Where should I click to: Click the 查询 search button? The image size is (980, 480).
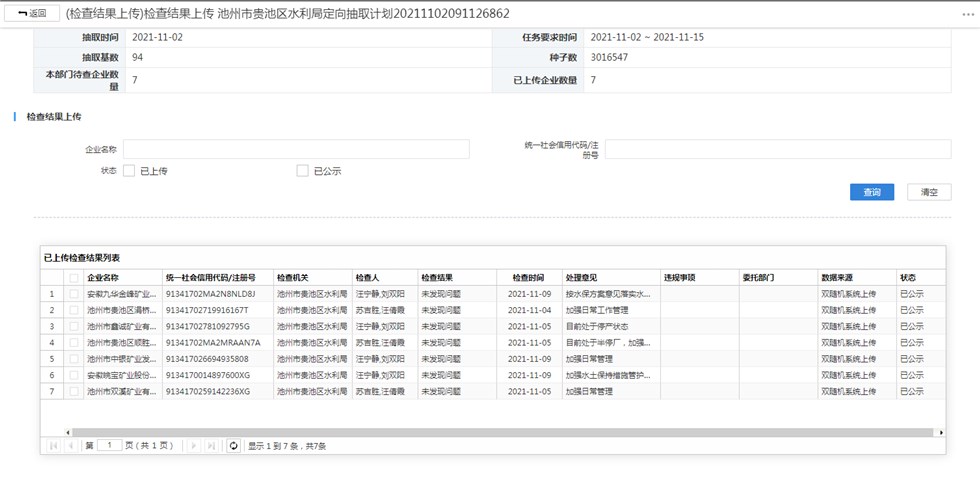pyautogui.click(x=871, y=192)
